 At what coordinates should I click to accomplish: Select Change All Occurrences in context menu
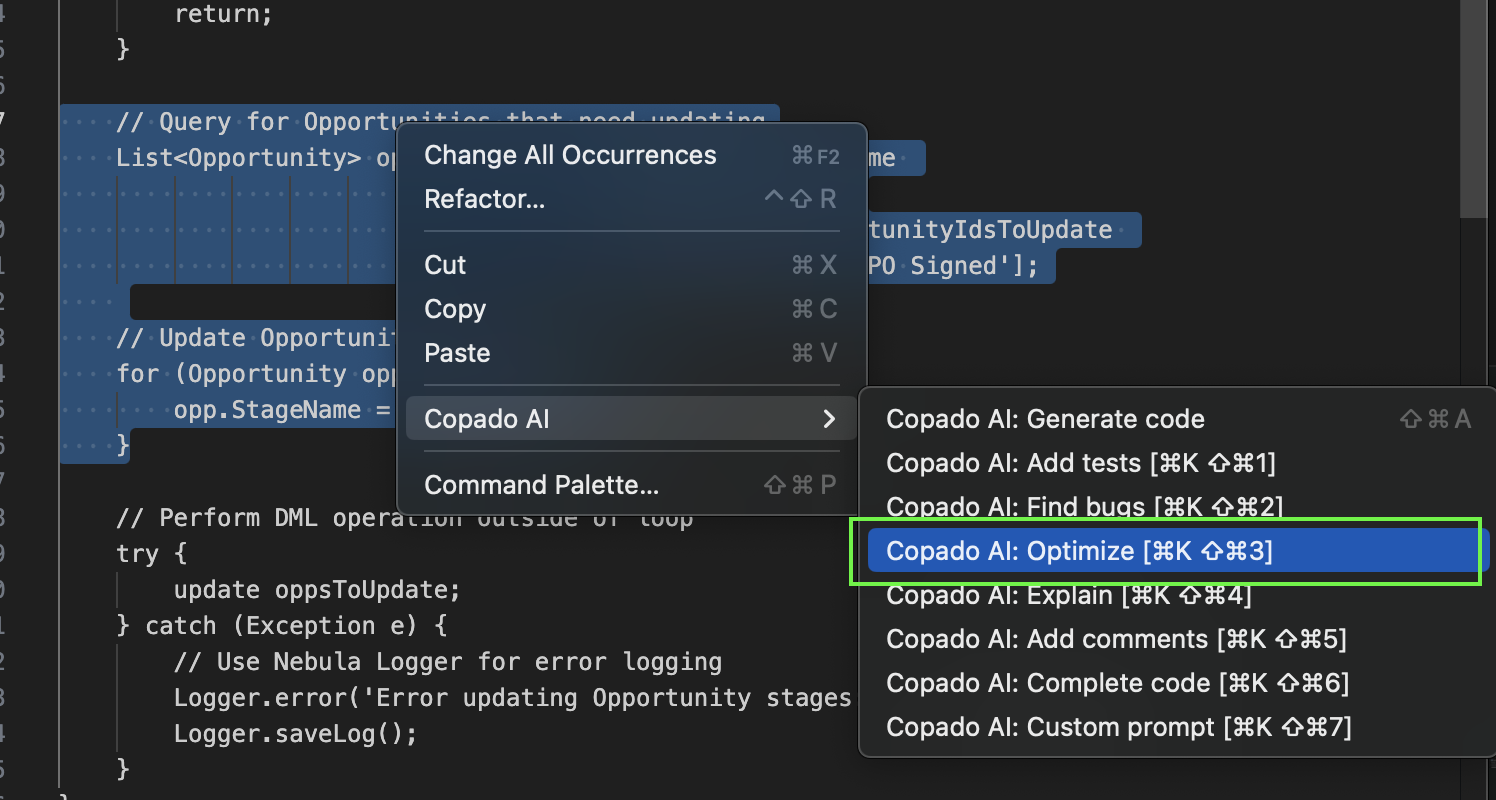pyautogui.click(x=570, y=155)
